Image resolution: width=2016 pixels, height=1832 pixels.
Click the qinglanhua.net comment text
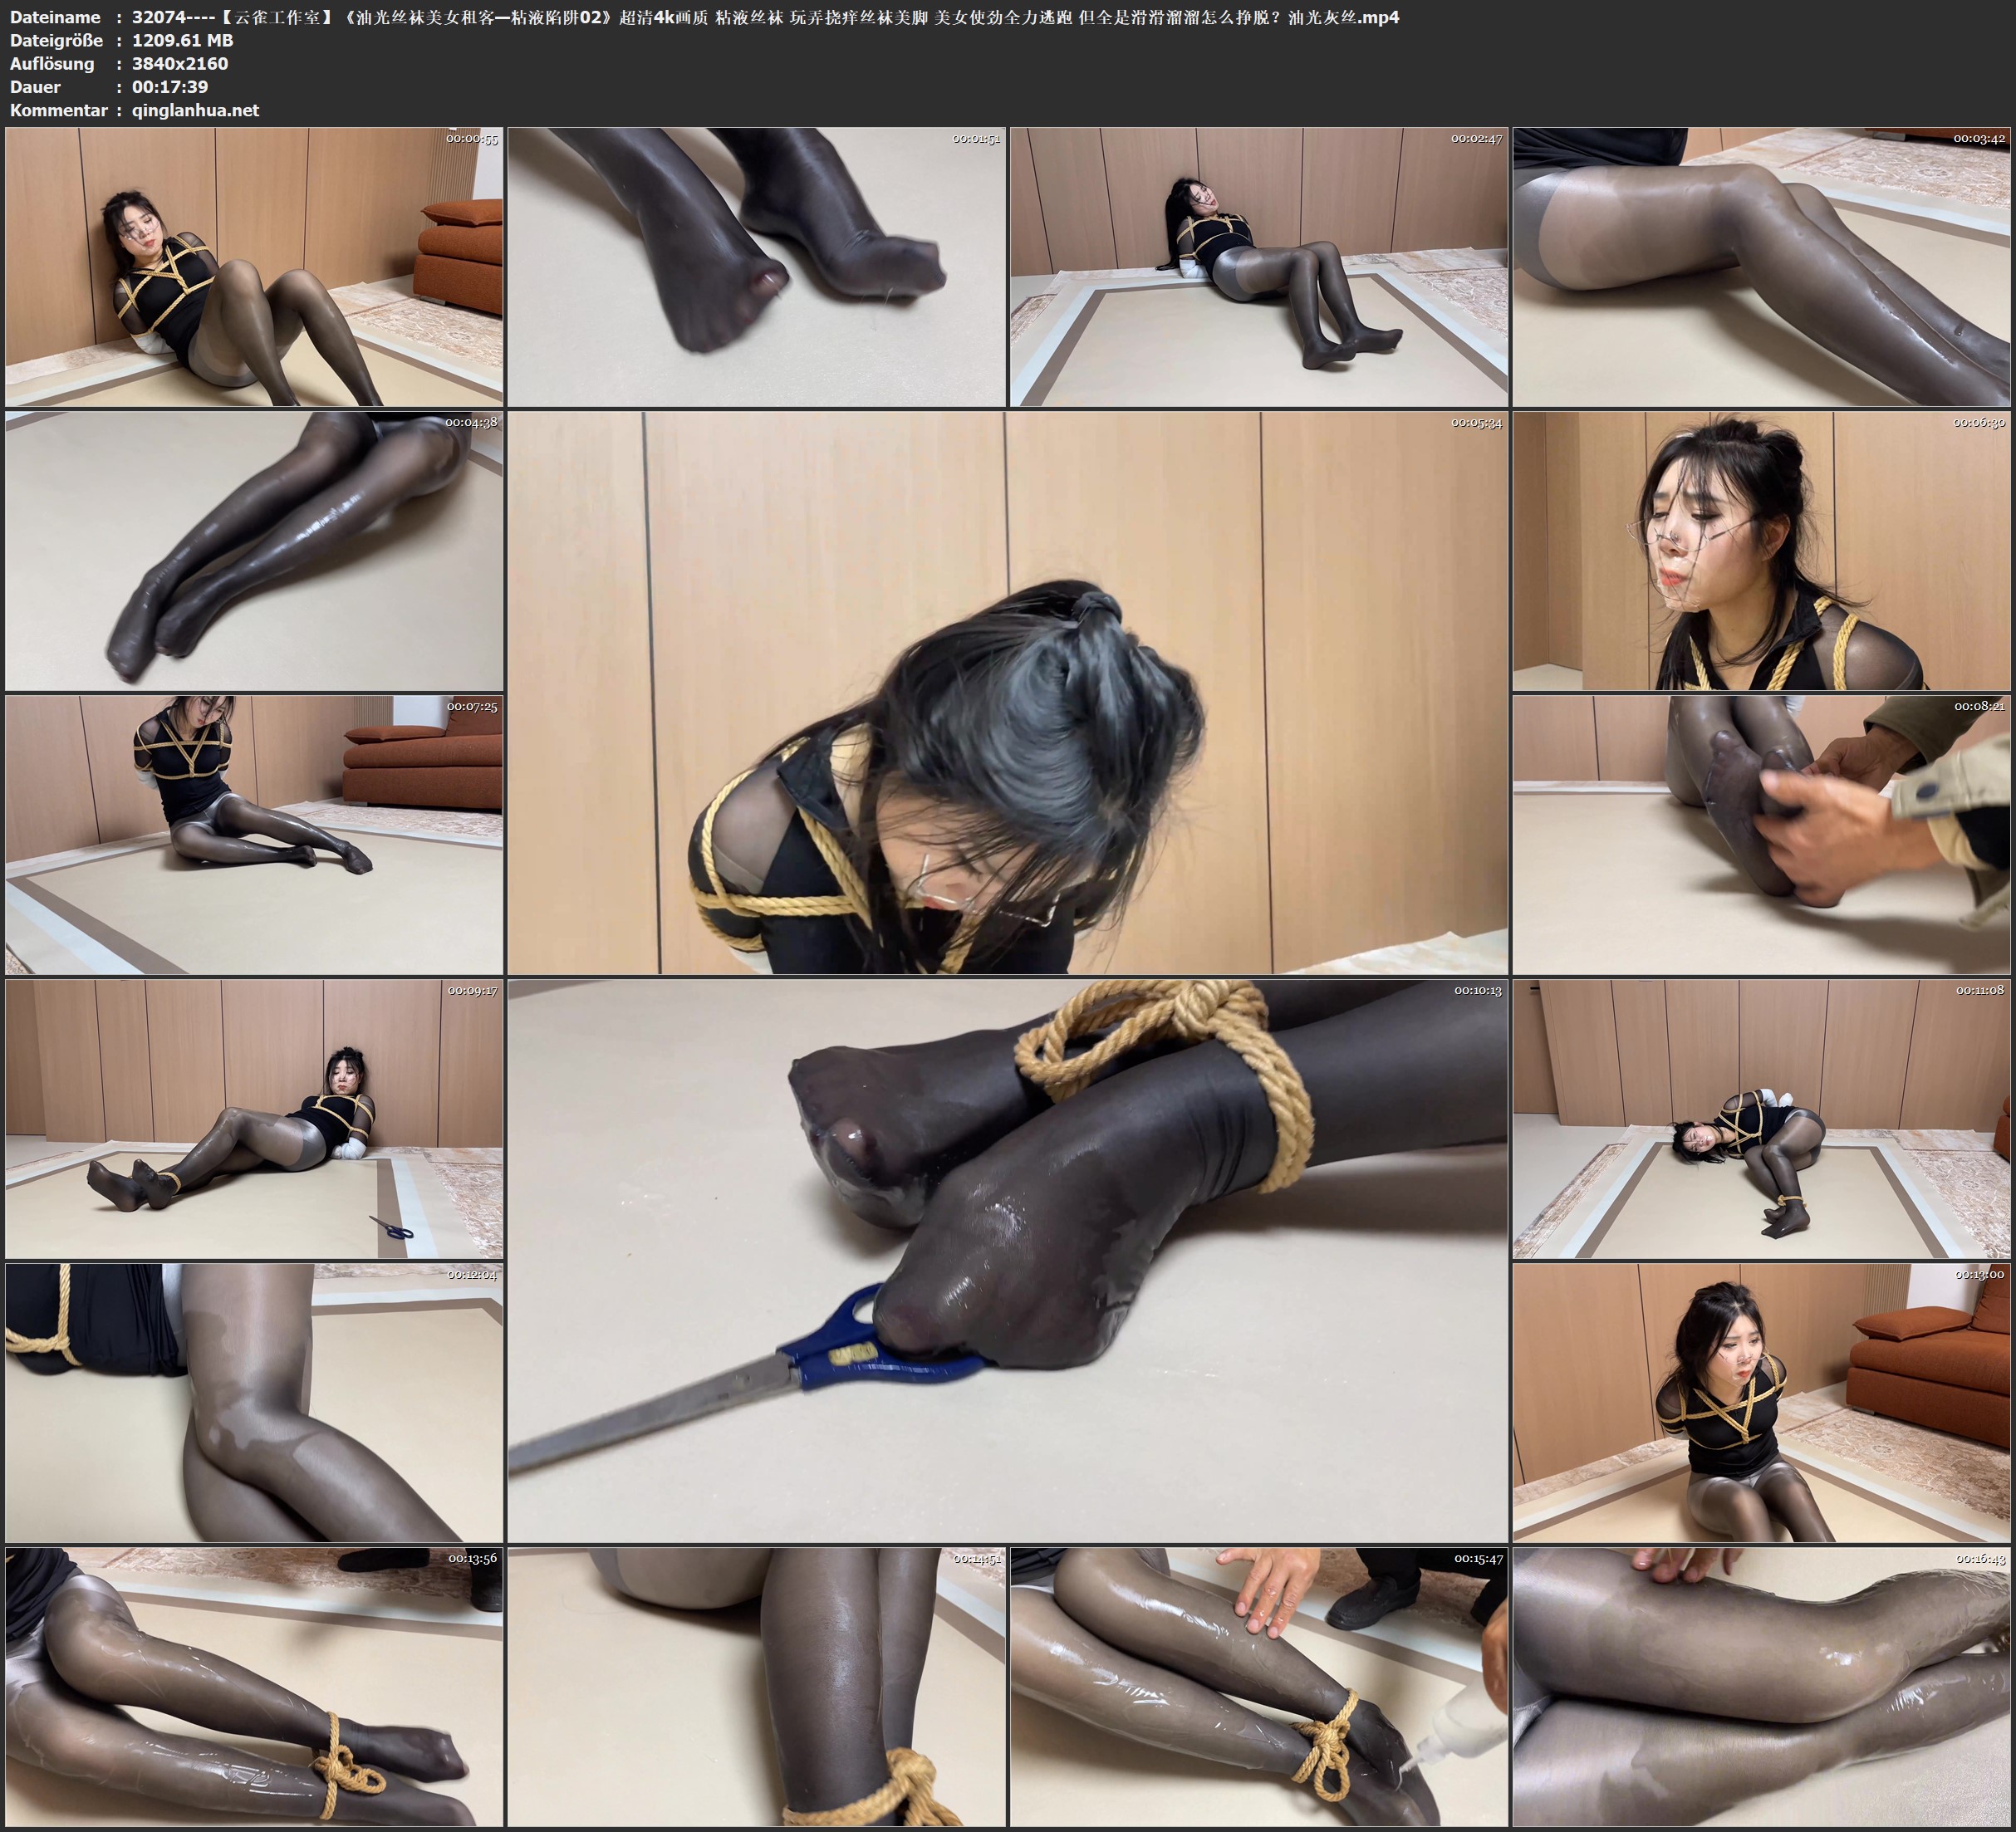[195, 110]
